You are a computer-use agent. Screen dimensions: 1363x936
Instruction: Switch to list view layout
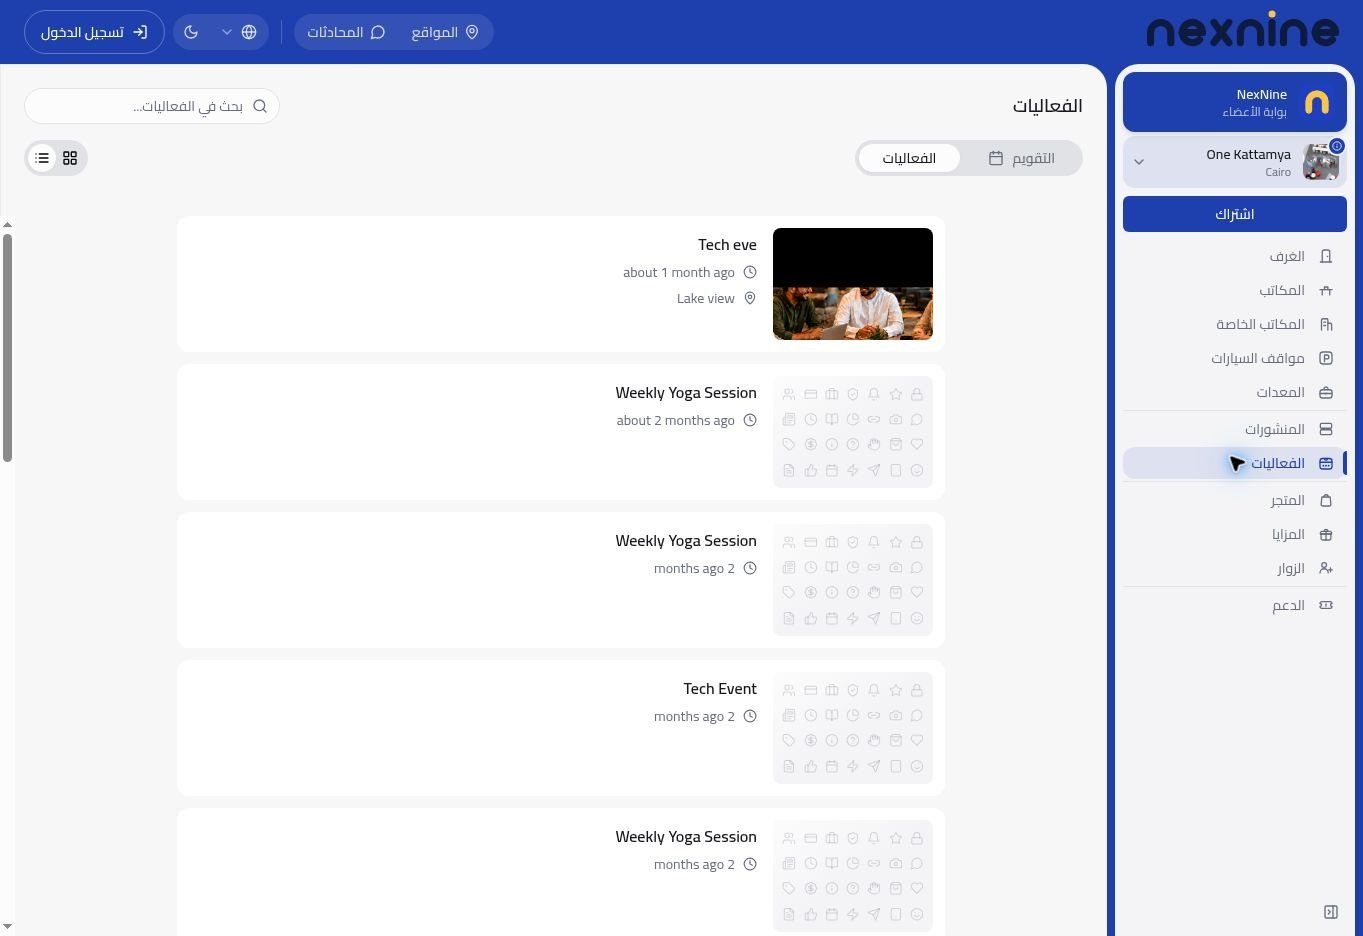(x=42, y=158)
